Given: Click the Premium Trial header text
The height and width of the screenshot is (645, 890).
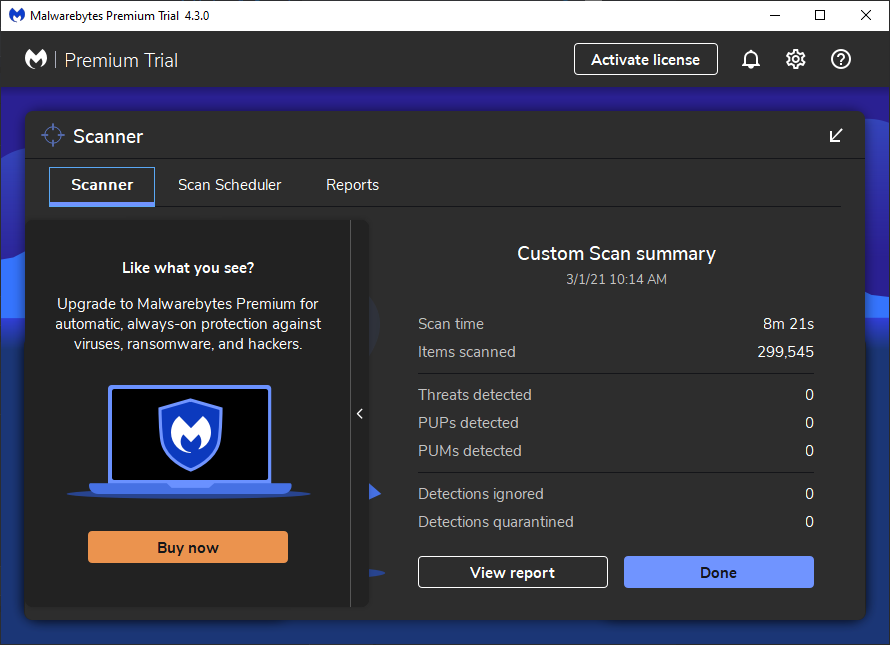Looking at the screenshot, I should pyautogui.click(x=121, y=60).
